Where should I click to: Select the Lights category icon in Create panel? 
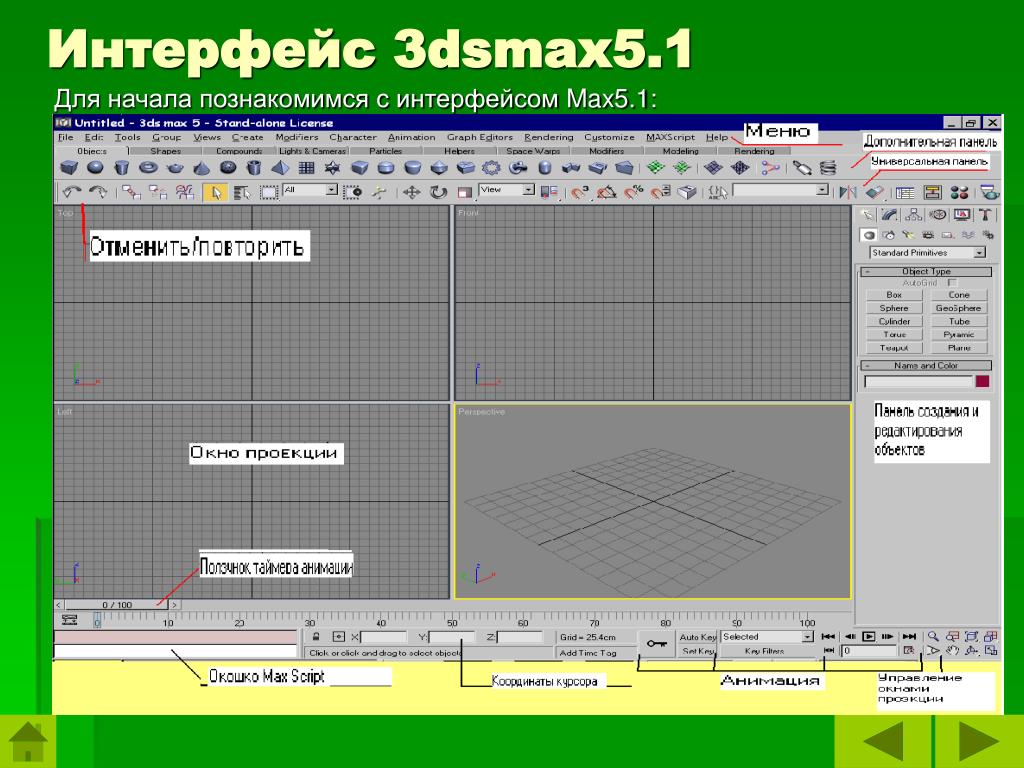908,235
